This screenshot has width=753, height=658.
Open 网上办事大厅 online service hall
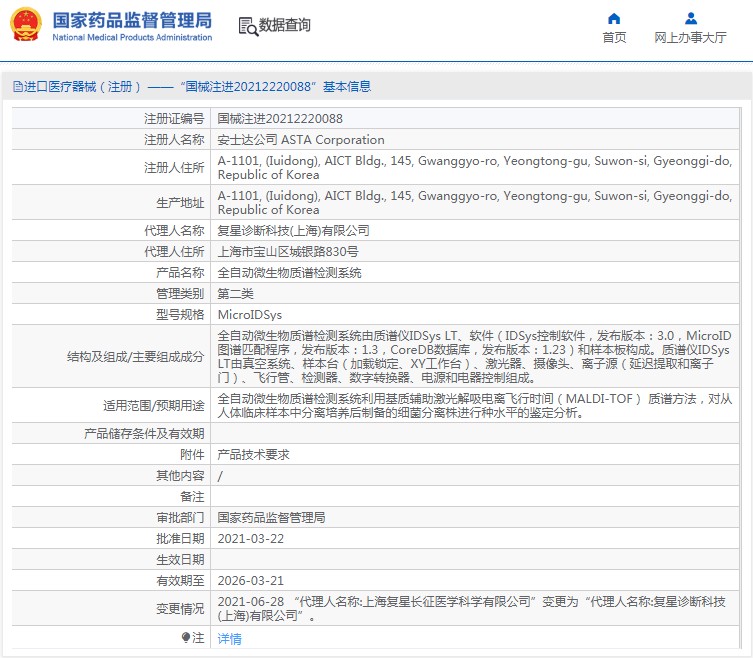pos(690,37)
